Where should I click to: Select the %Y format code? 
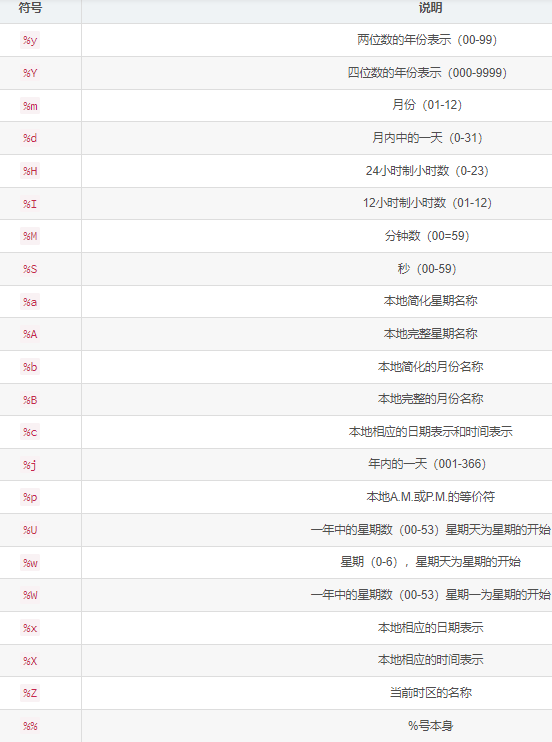click(x=30, y=73)
